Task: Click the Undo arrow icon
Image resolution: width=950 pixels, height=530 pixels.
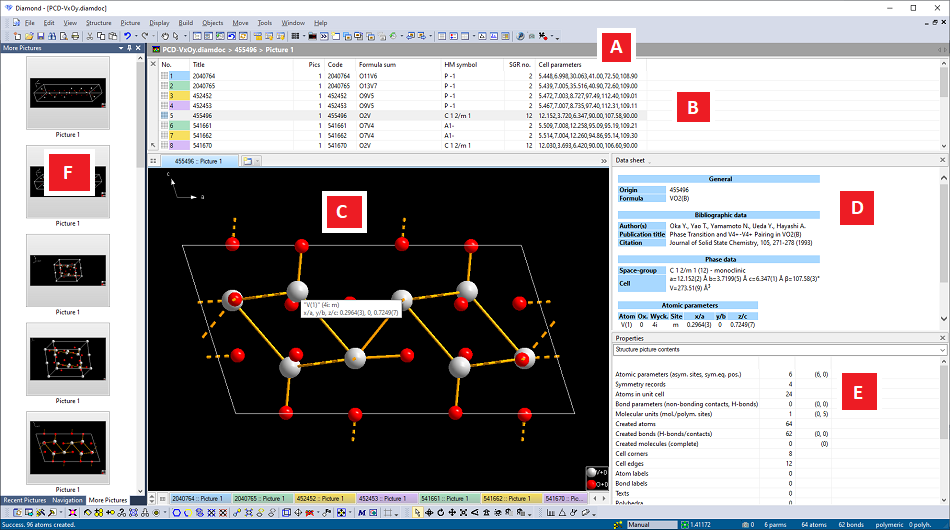Action: (128, 36)
